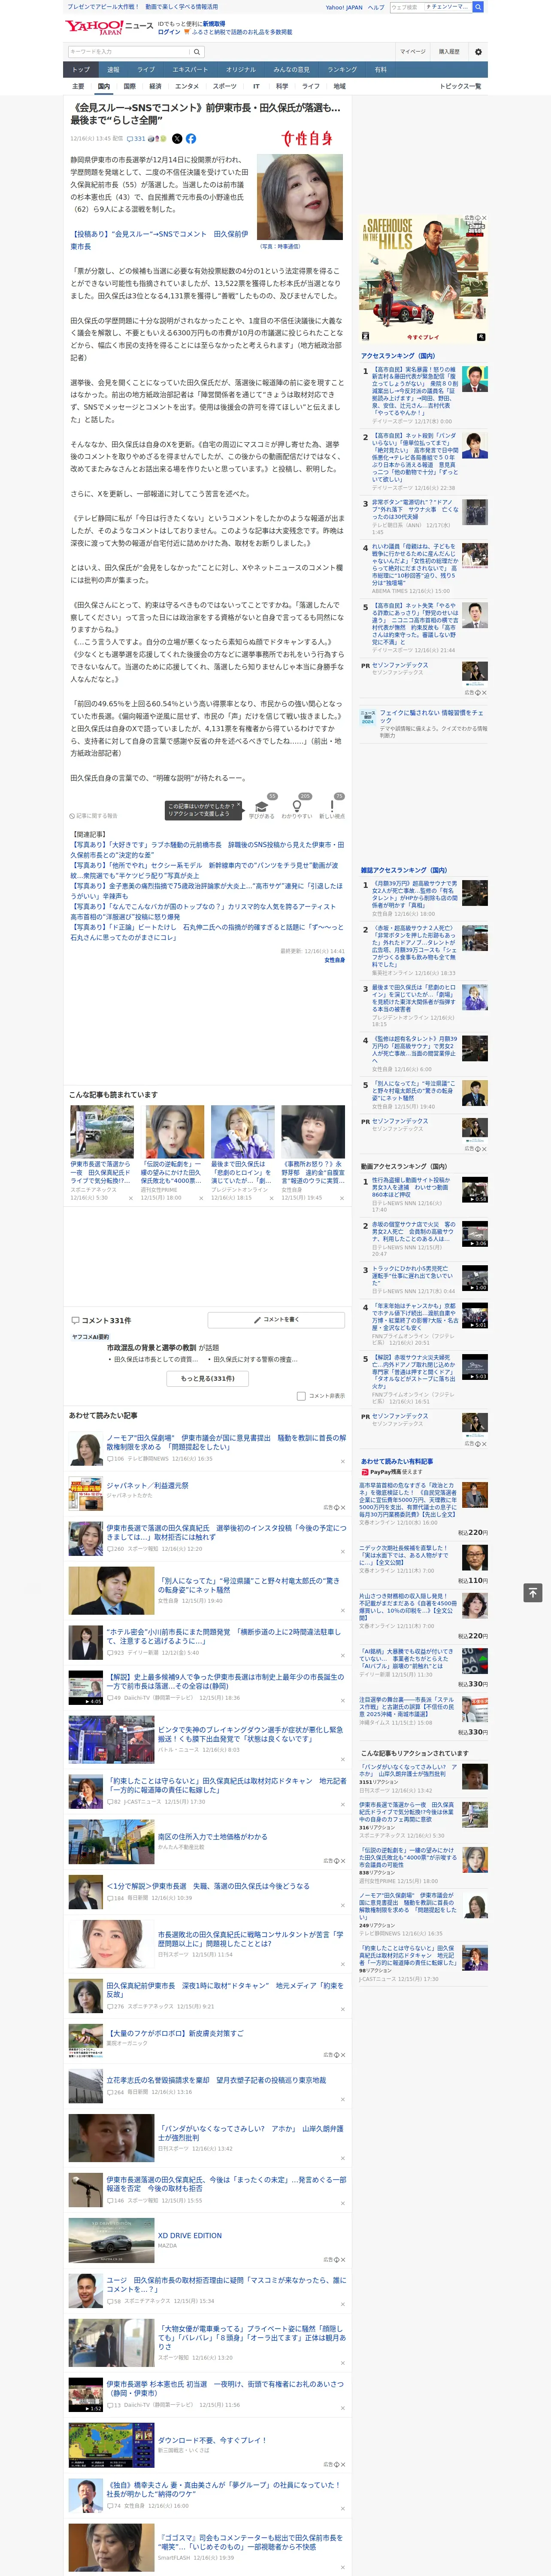This screenshot has height=2576, width=551.
Task: Share article on Facebook icon
Action: coord(191,139)
